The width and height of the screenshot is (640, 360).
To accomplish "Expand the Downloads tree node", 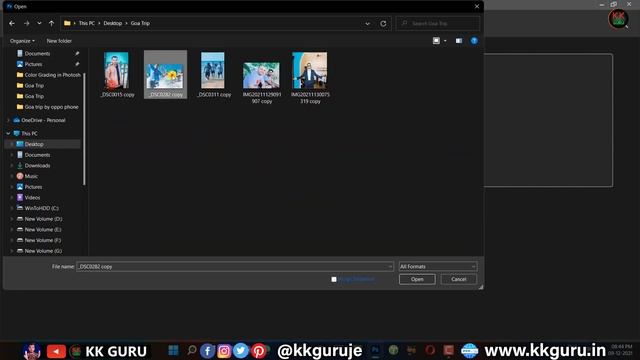I will 11,165.
